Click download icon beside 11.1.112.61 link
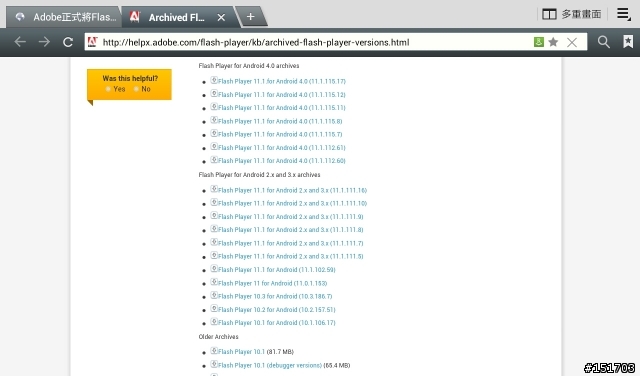640x376 pixels. tap(214, 147)
